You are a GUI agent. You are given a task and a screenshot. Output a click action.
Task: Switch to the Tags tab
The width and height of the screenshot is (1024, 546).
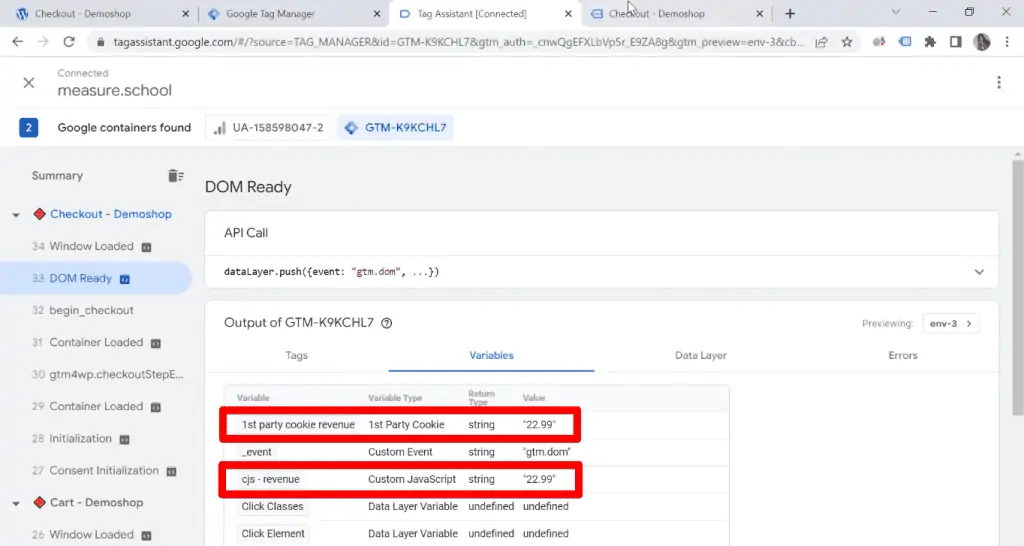click(296, 355)
